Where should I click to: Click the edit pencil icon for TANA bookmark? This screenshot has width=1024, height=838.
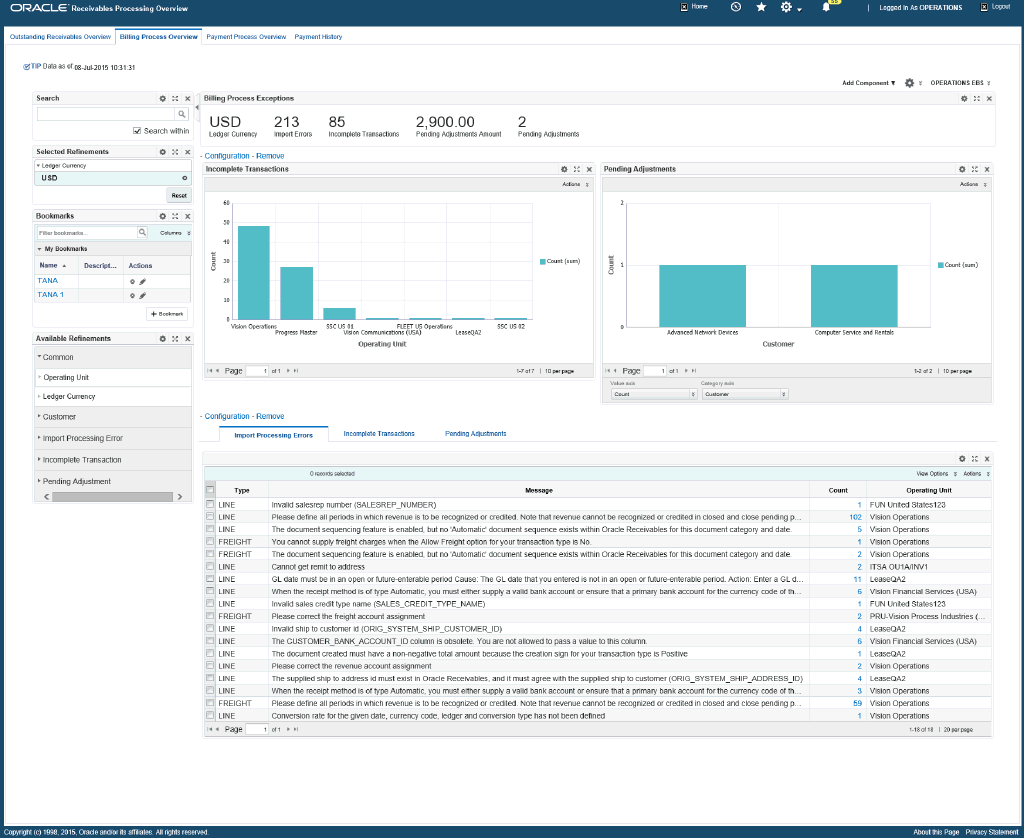point(142,282)
